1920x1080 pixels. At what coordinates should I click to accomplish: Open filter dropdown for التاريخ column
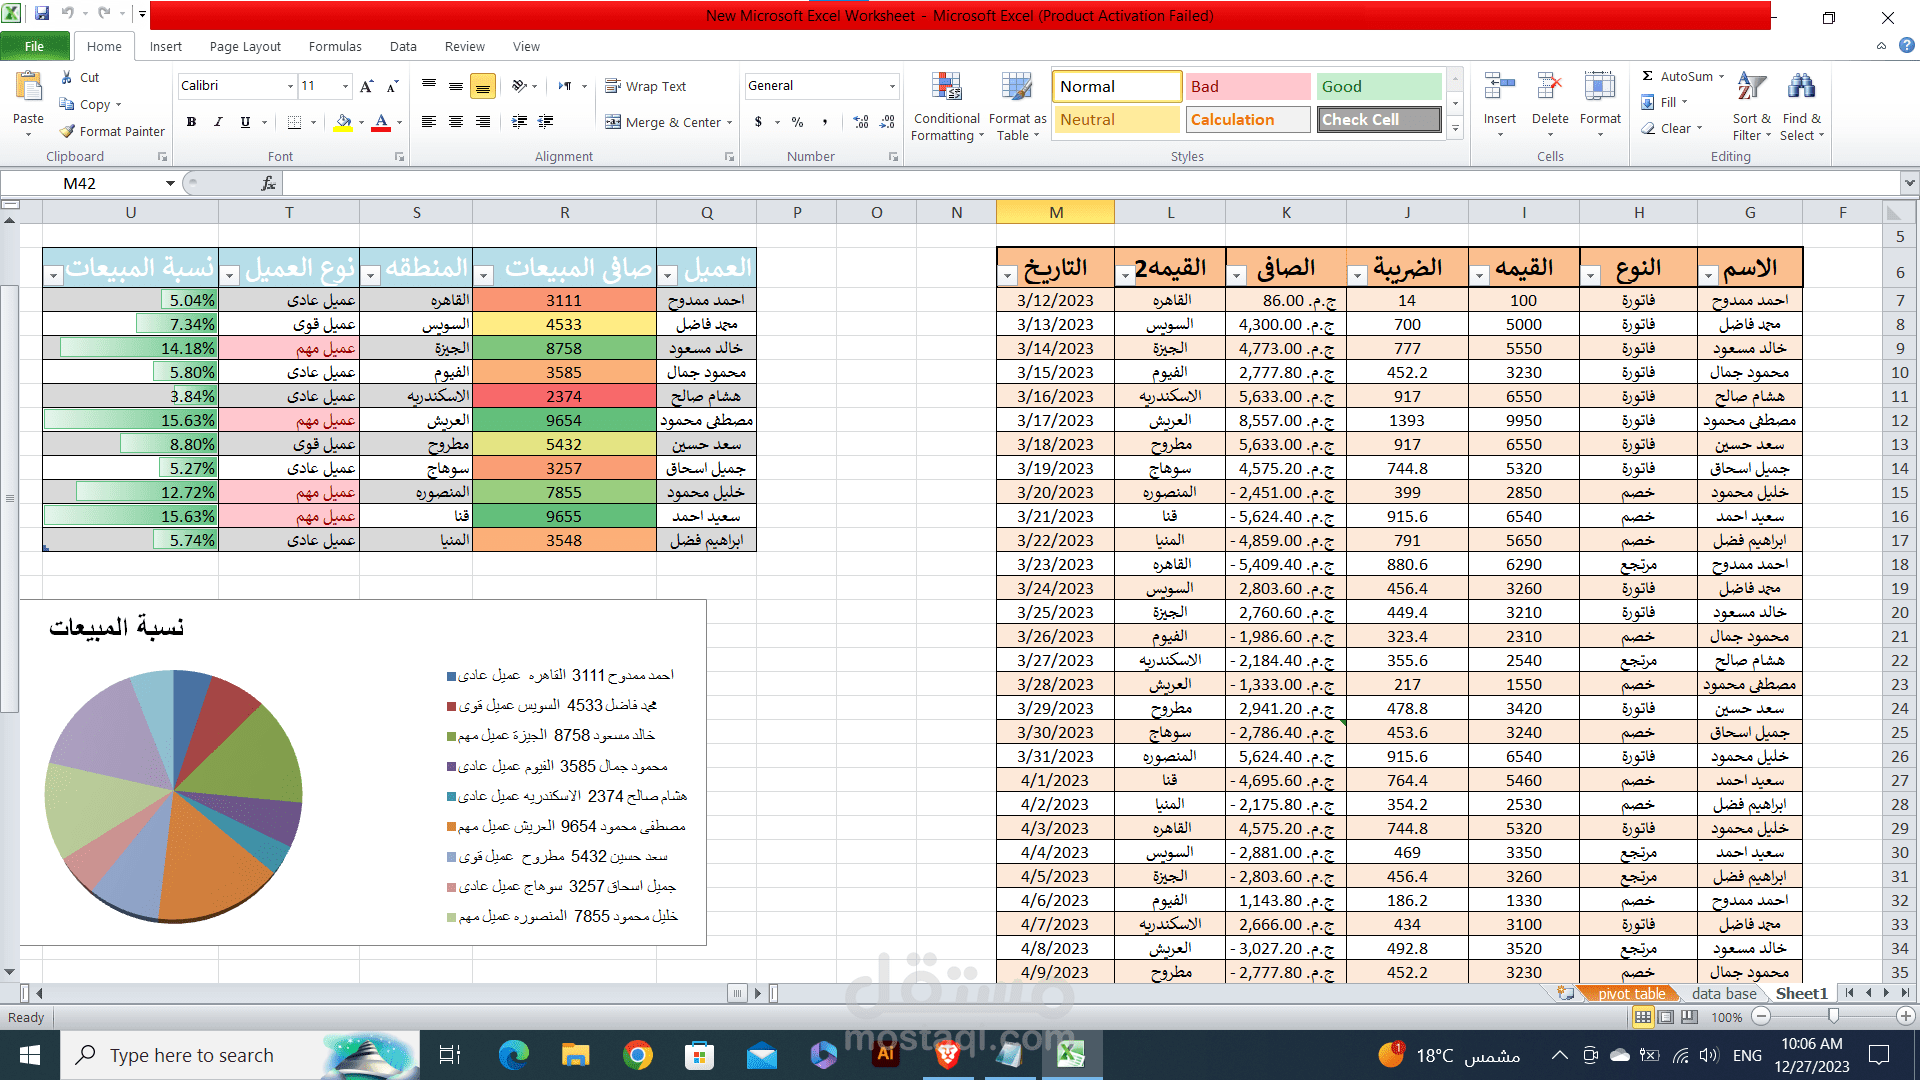(1008, 275)
